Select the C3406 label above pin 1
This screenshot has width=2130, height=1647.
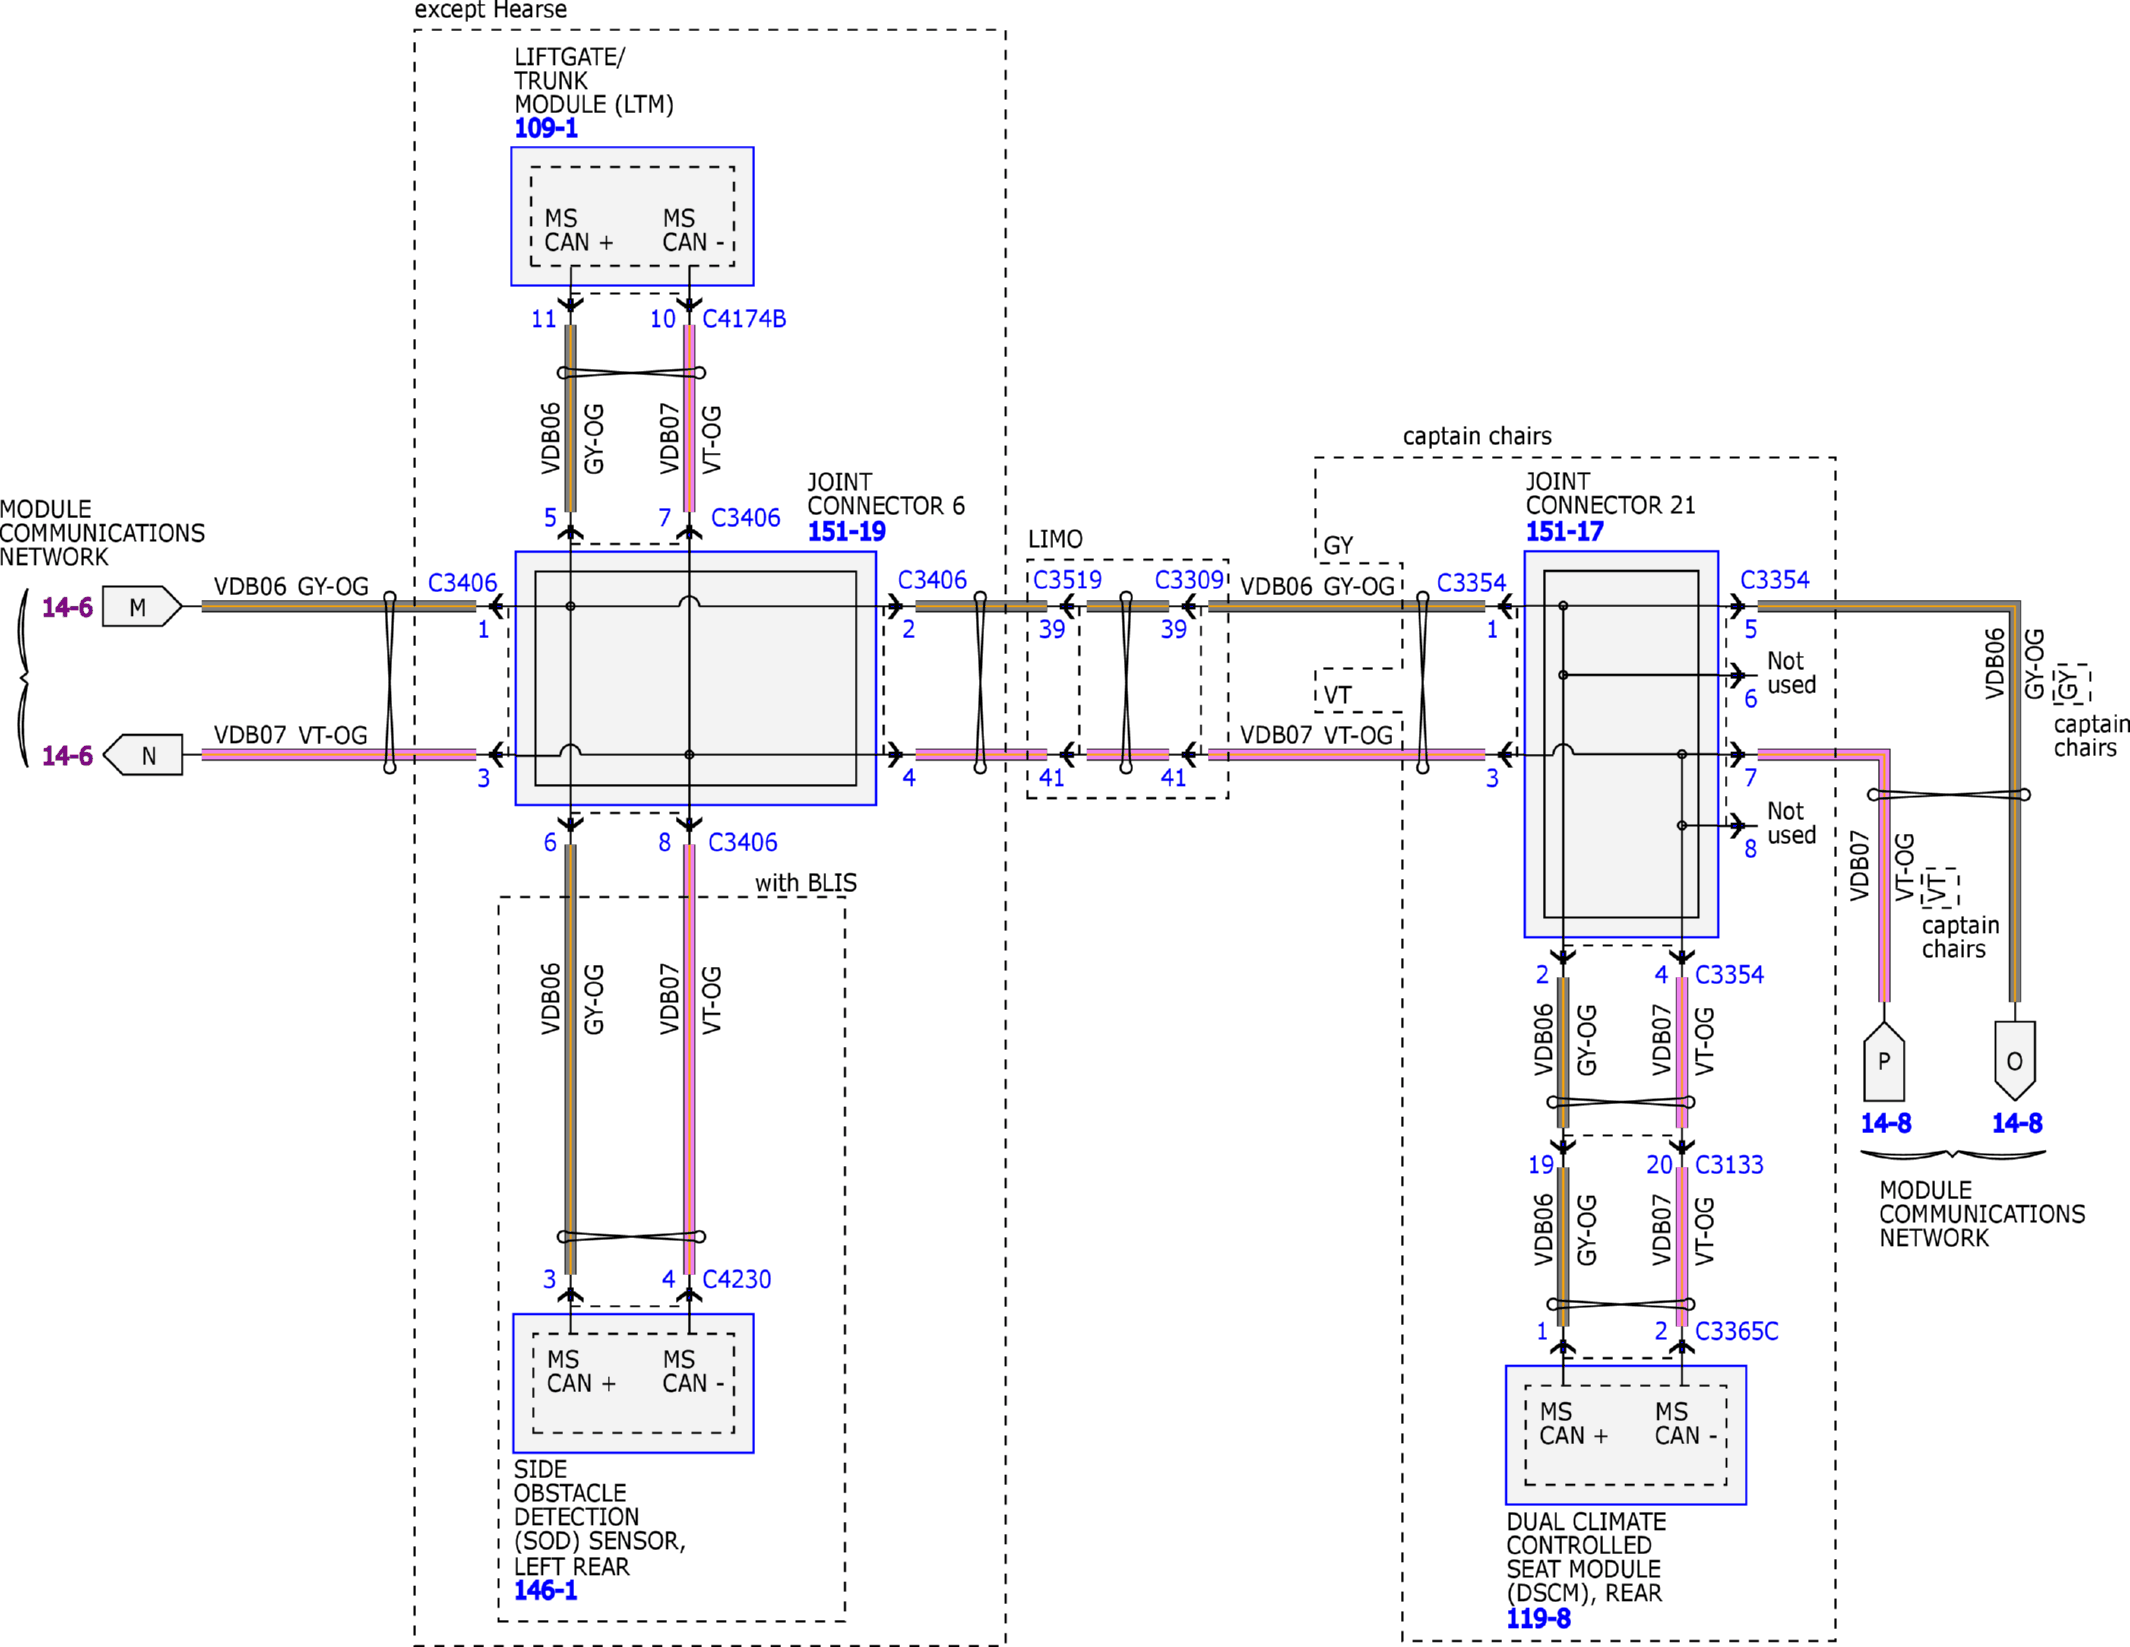point(462,583)
